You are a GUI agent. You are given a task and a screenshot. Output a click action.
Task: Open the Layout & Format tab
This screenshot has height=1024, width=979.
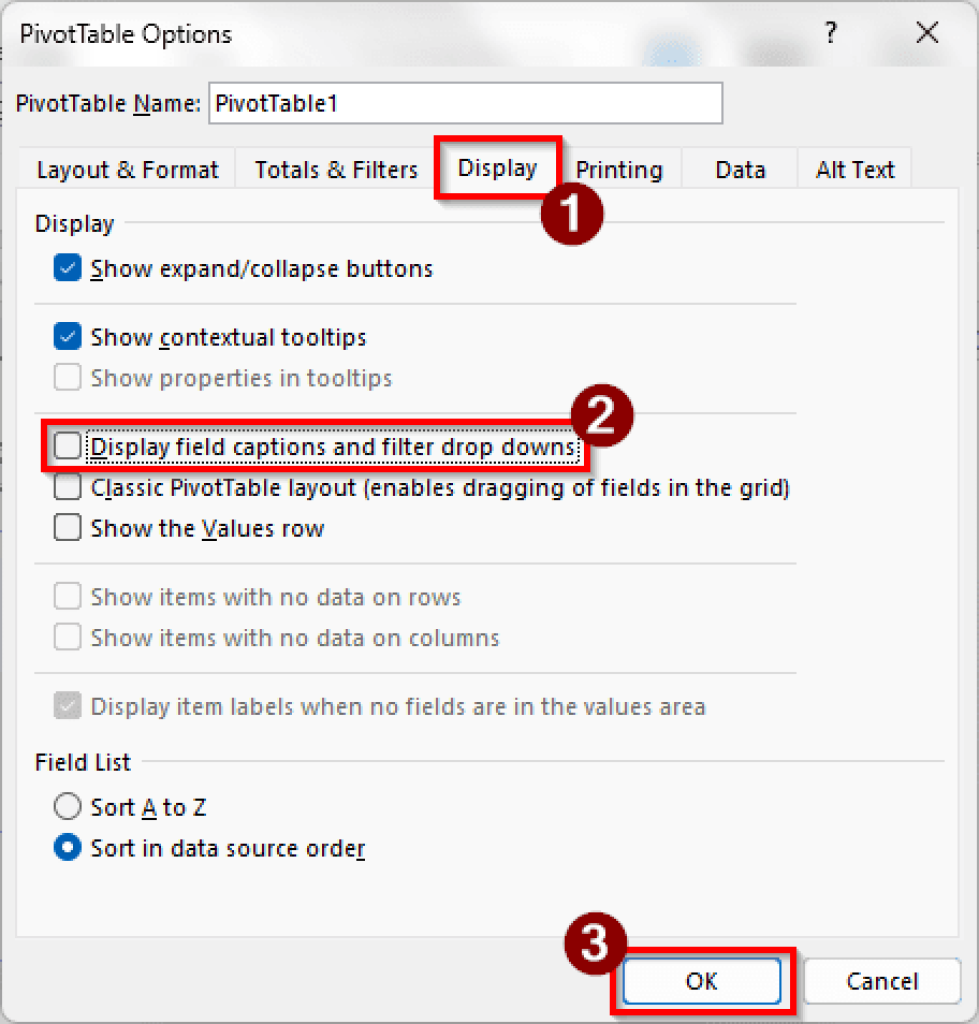point(126,170)
